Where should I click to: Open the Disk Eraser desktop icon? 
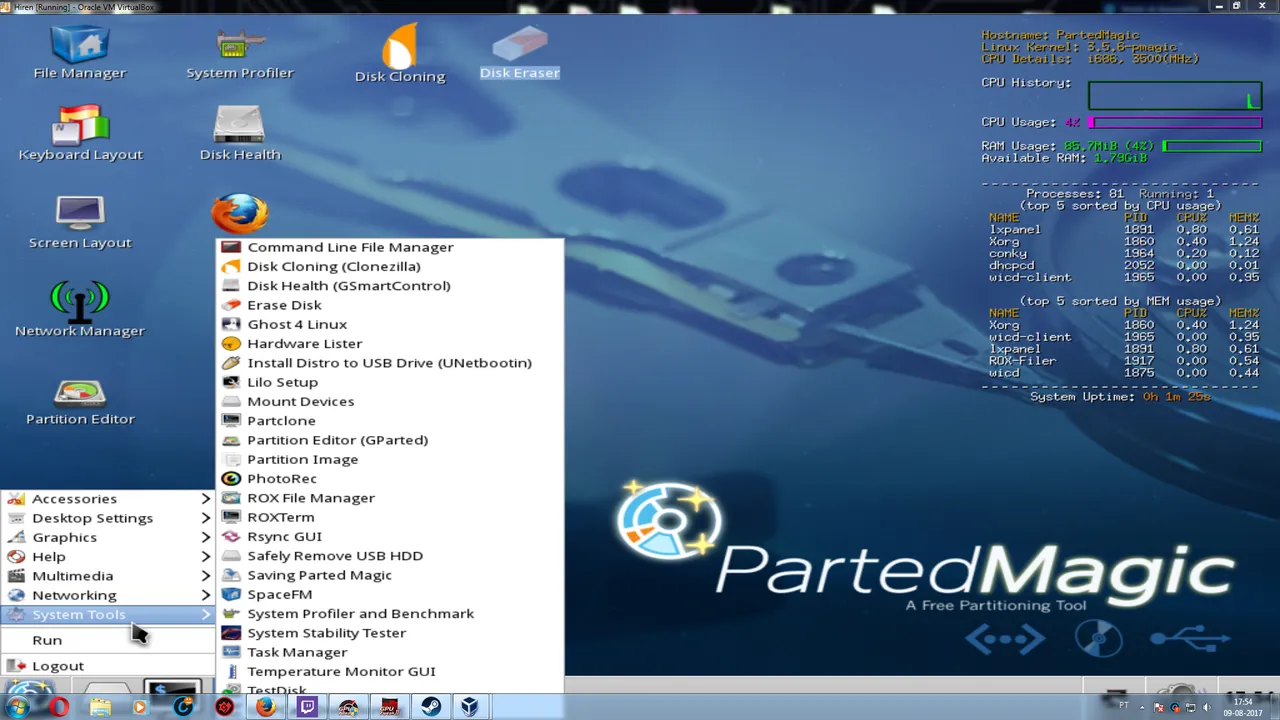point(520,52)
